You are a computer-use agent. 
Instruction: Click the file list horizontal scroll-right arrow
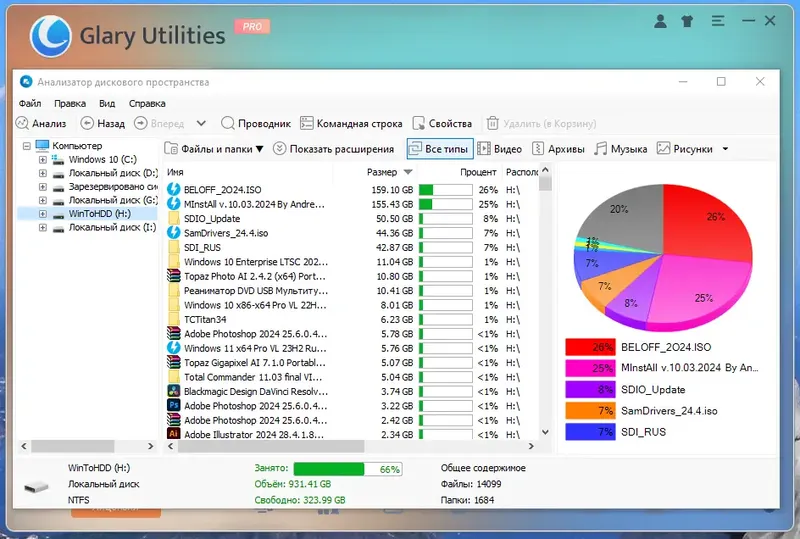click(531, 446)
